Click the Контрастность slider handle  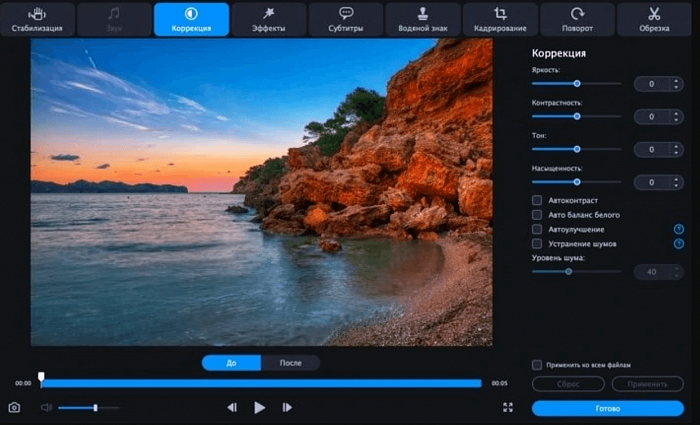(x=577, y=117)
